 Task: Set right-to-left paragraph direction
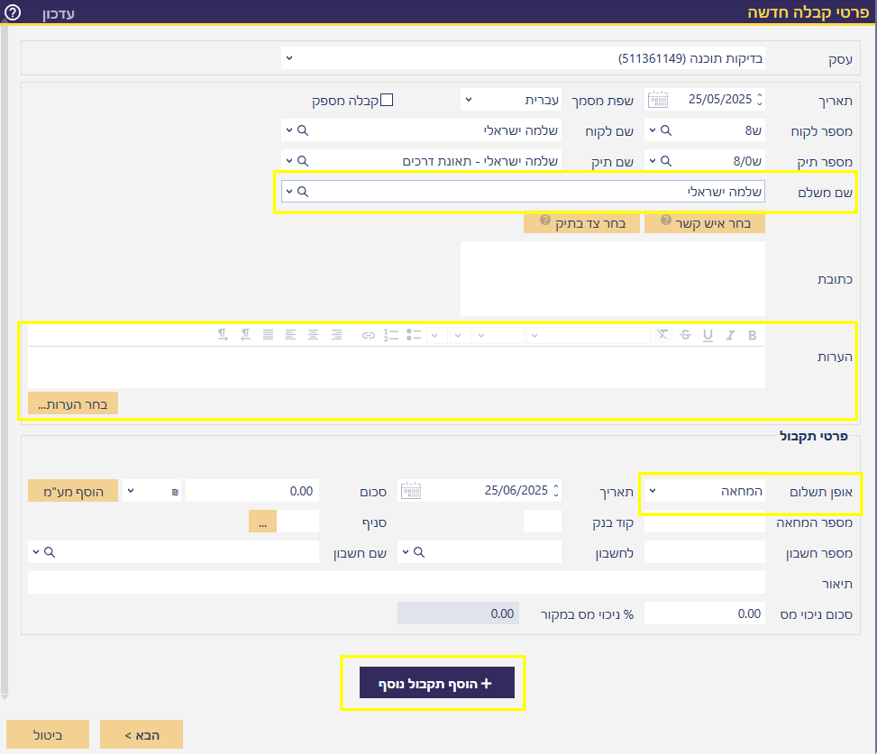(x=245, y=335)
